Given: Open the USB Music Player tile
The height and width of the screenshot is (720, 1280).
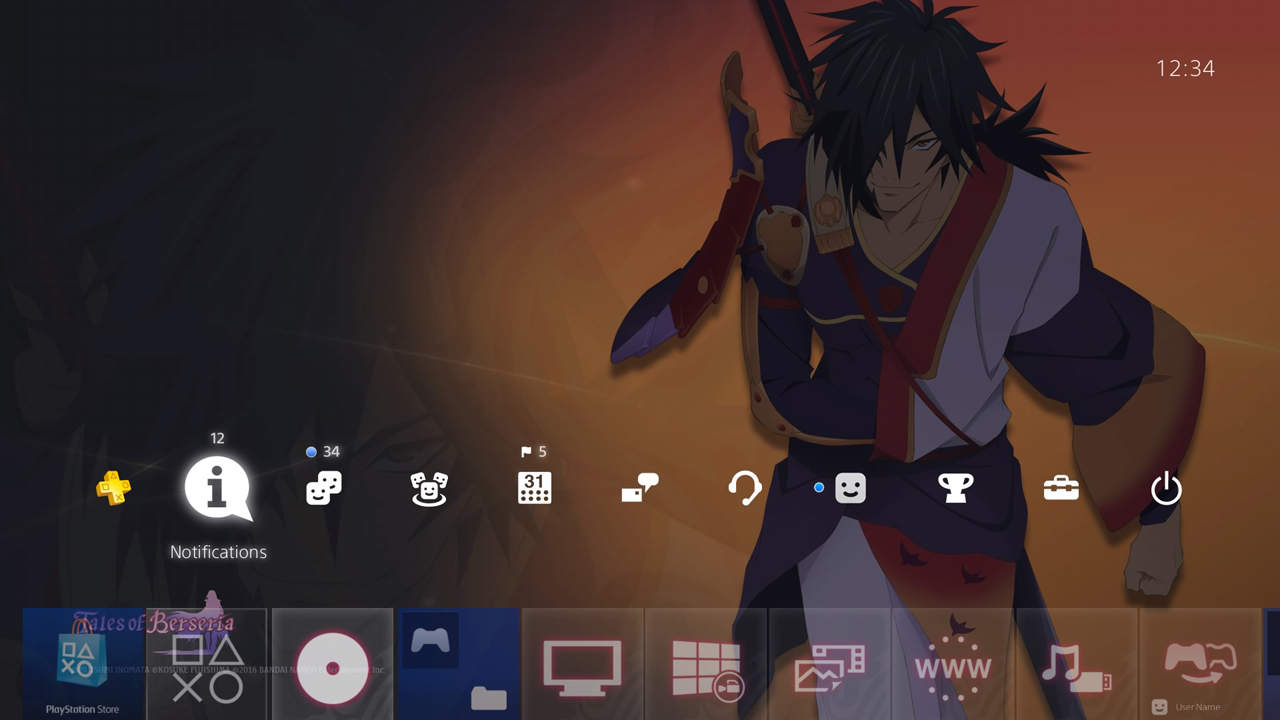Looking at the screenshot, I should (x=1077, y=664).
